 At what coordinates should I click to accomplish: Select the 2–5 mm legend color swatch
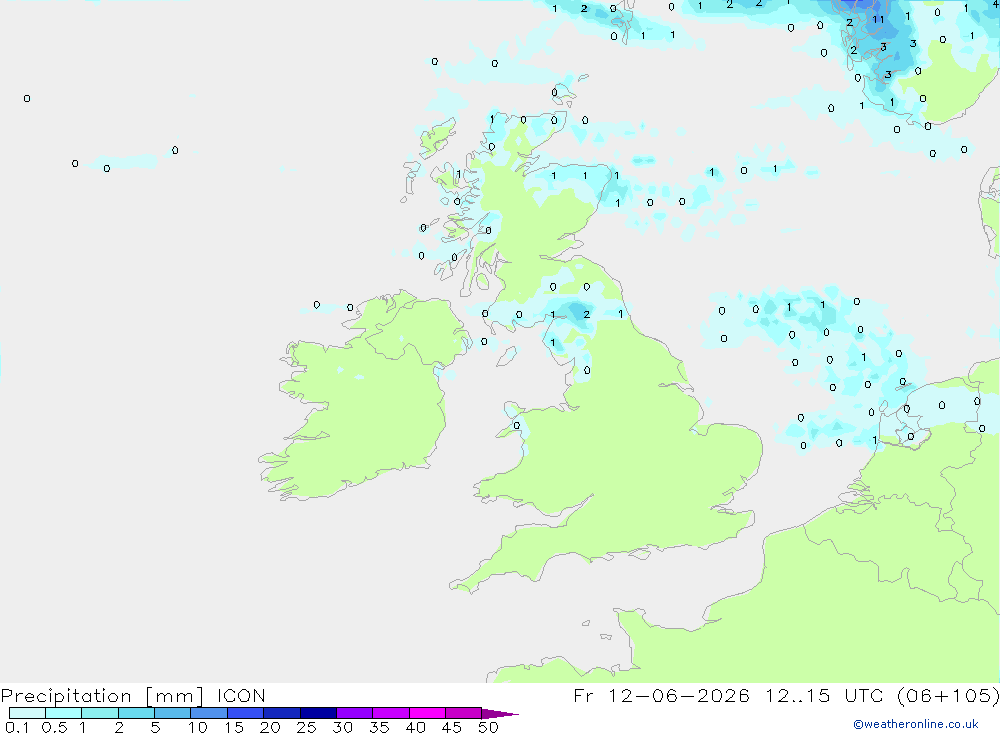(136, 713)
